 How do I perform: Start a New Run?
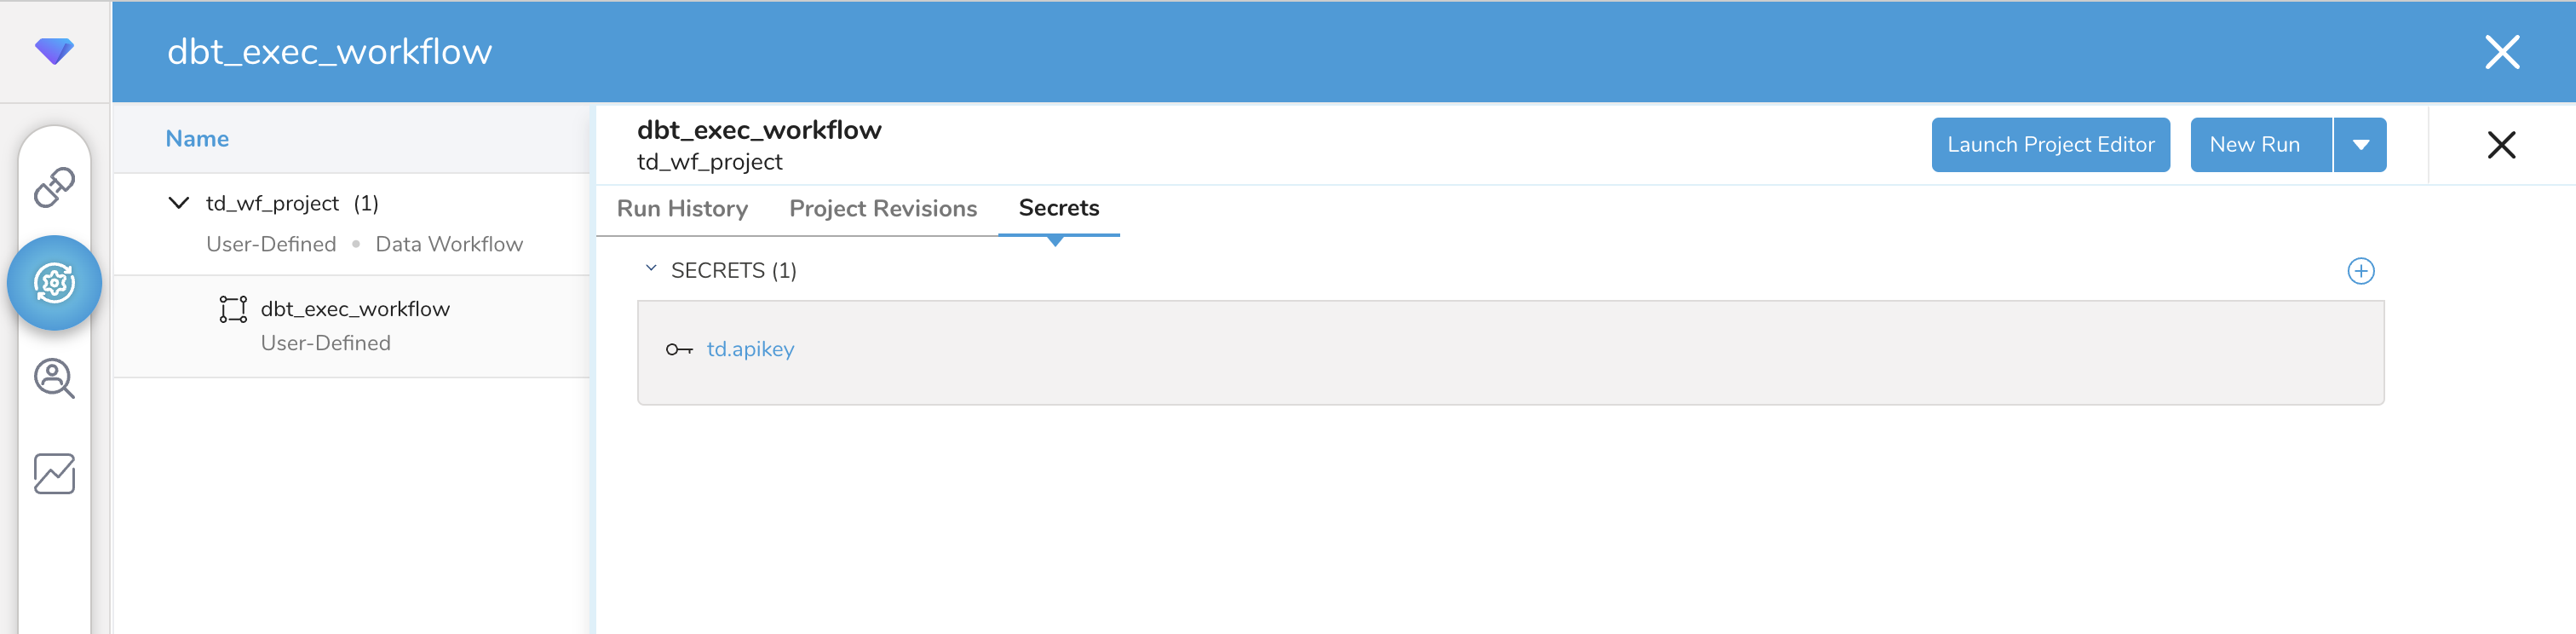[2254, 145]
